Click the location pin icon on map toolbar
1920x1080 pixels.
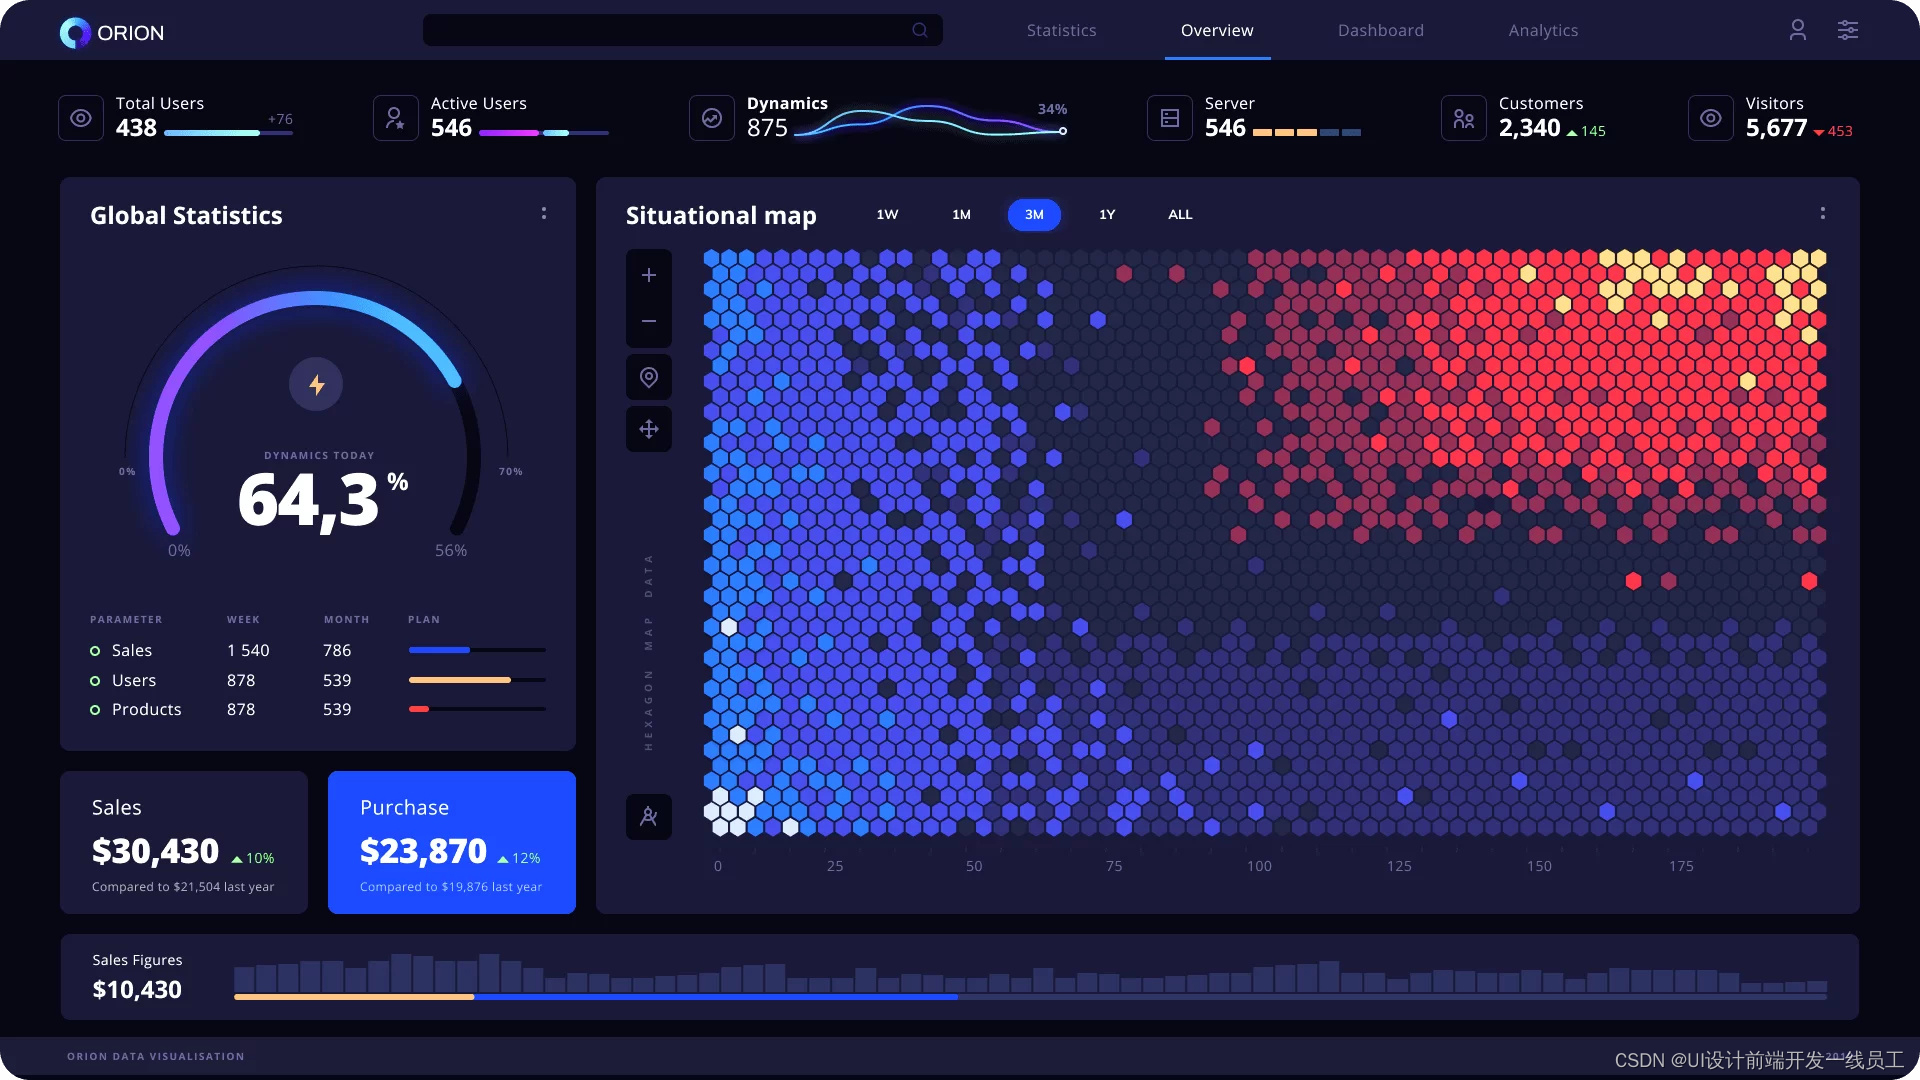tap(649, 377)
